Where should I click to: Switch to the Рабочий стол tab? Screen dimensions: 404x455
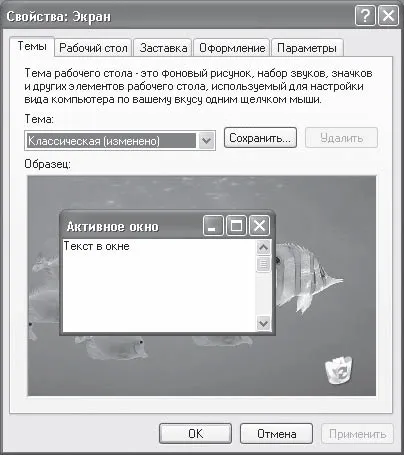[x=93, y=48]
